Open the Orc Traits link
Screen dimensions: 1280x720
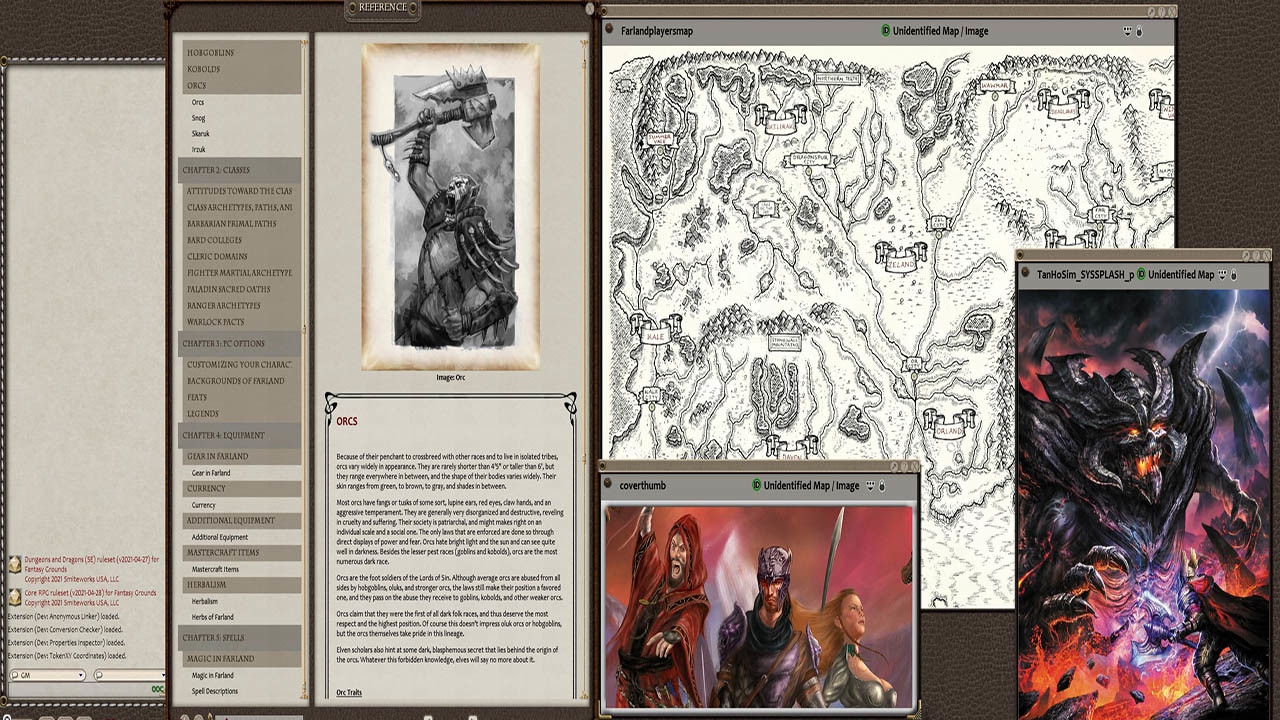point(352,691)
